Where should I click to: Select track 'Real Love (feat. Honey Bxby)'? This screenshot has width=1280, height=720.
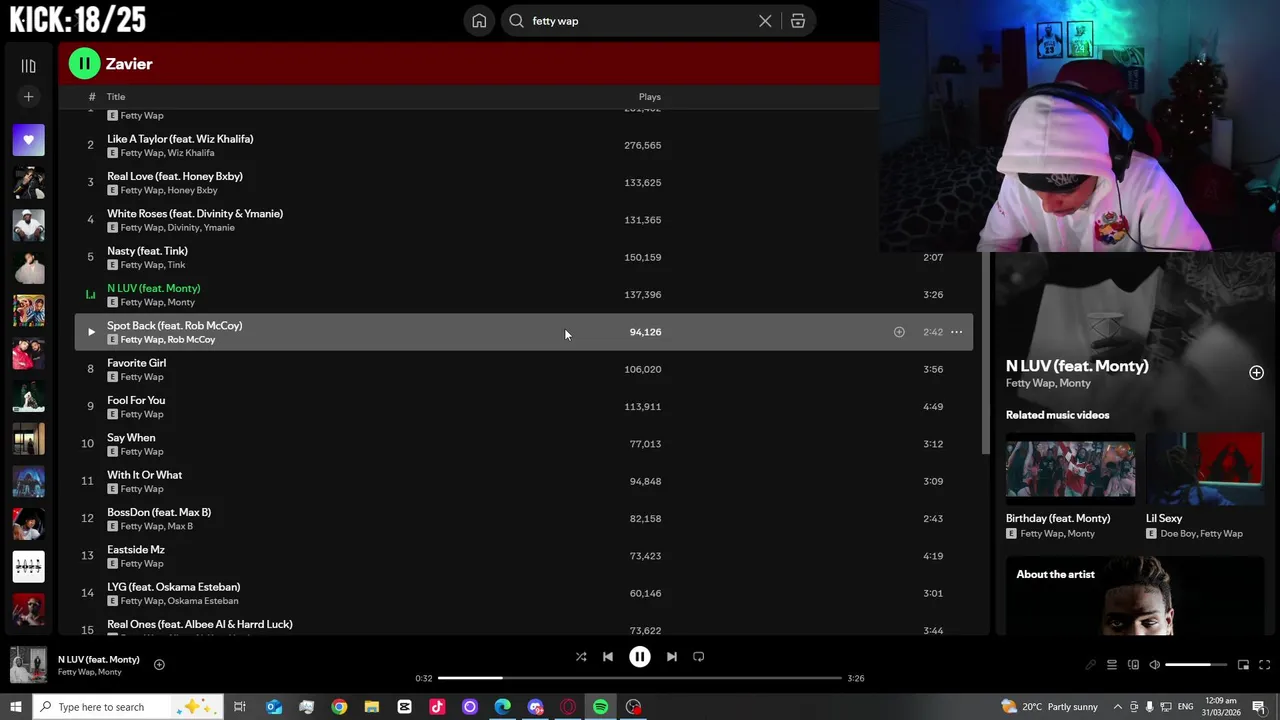[175, 176]
